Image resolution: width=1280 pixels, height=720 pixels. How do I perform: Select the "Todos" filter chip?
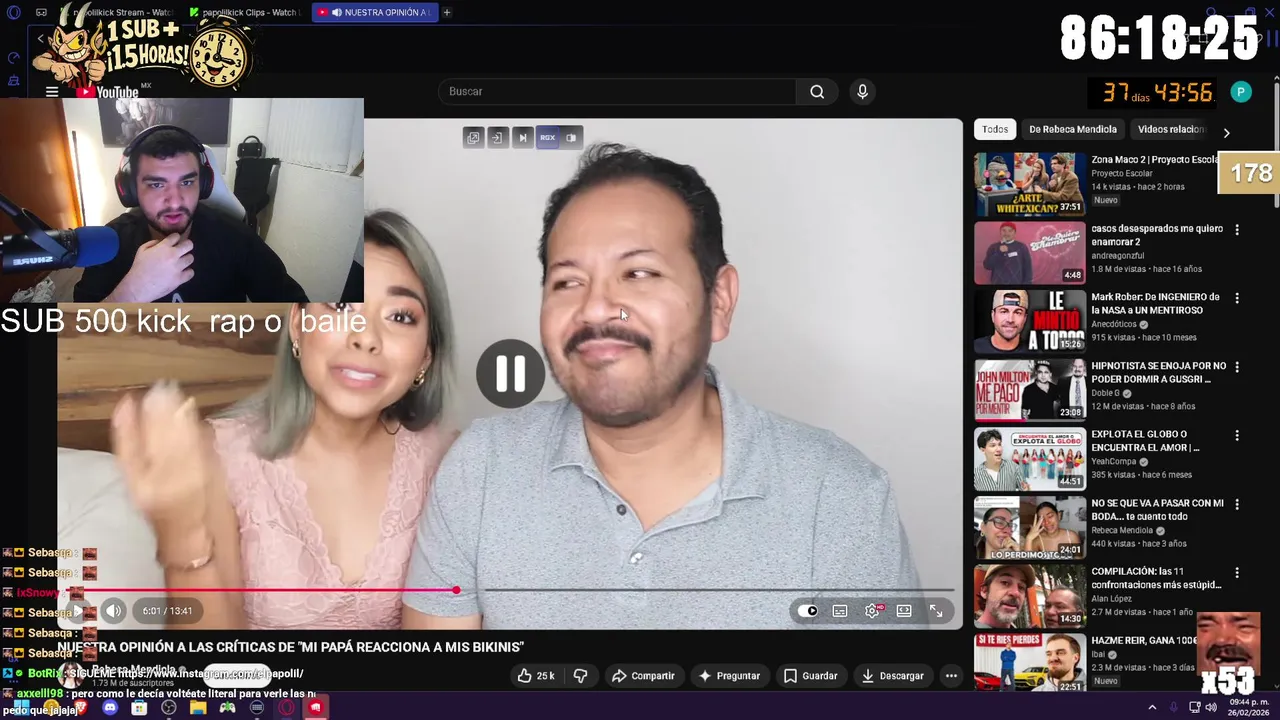995,129
